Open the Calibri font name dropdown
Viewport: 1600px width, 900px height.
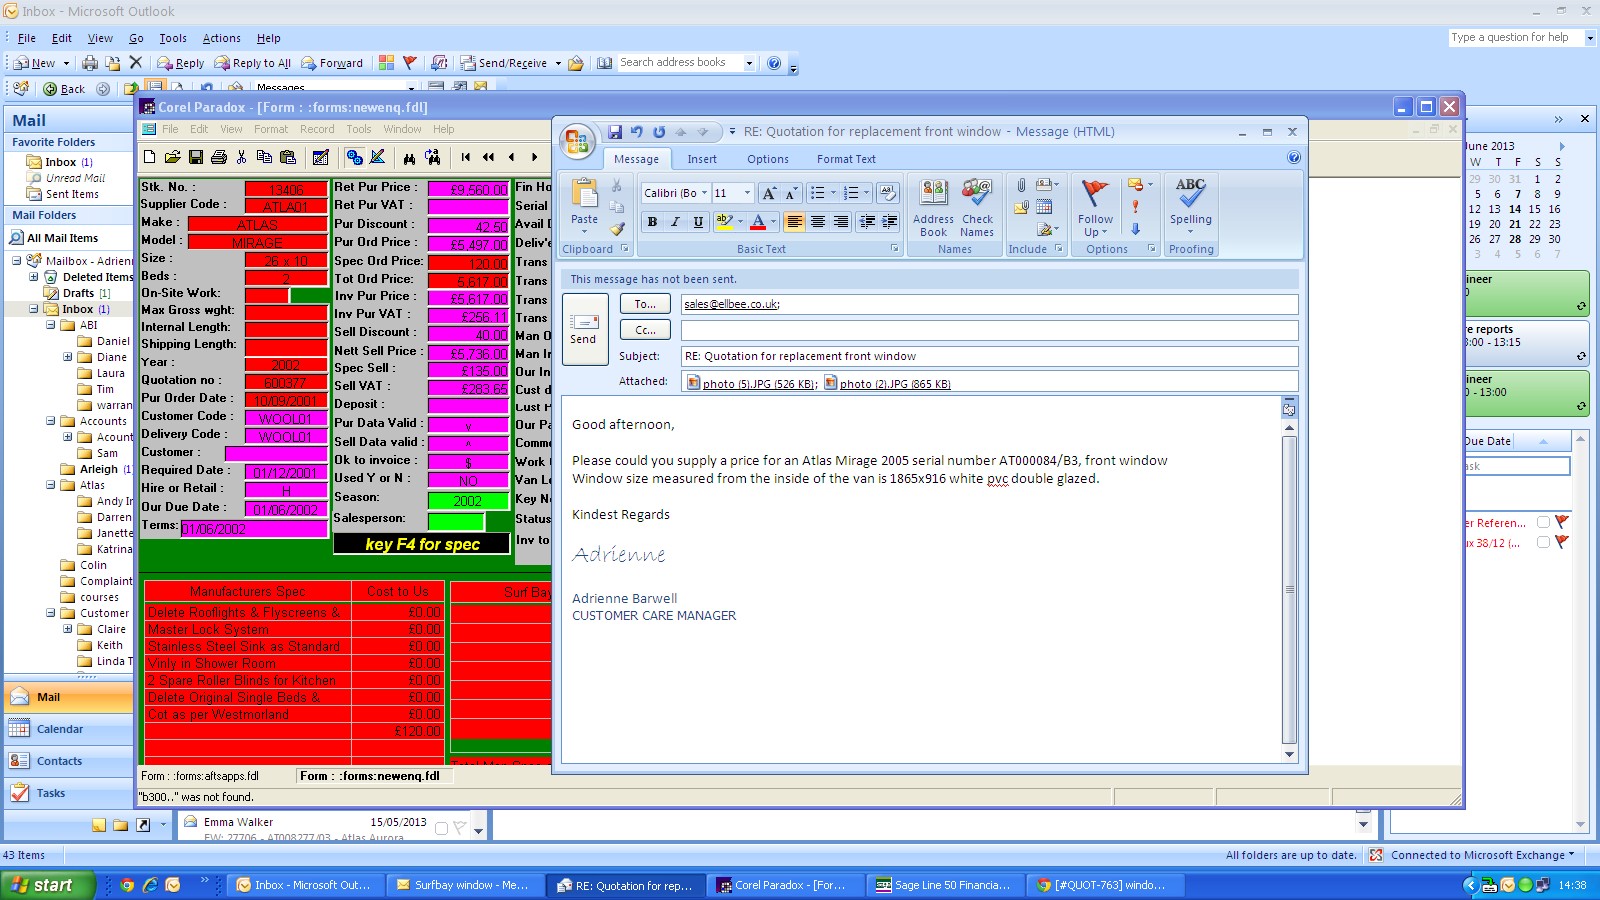point(704,193)
